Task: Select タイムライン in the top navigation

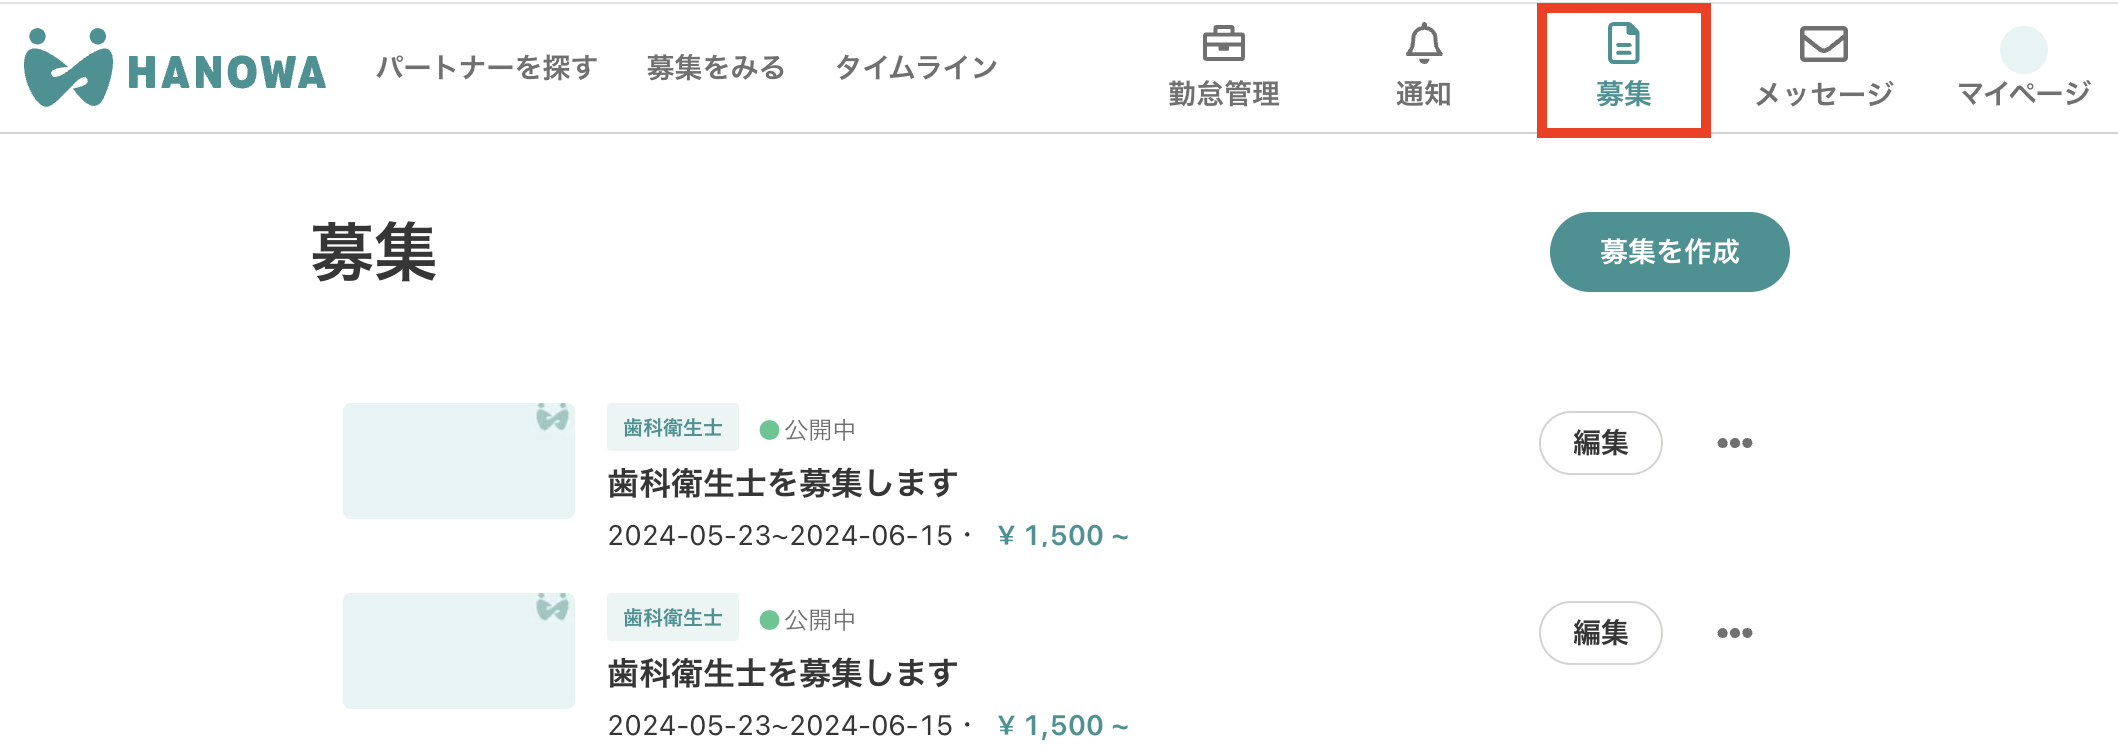Action: (916, 68)
